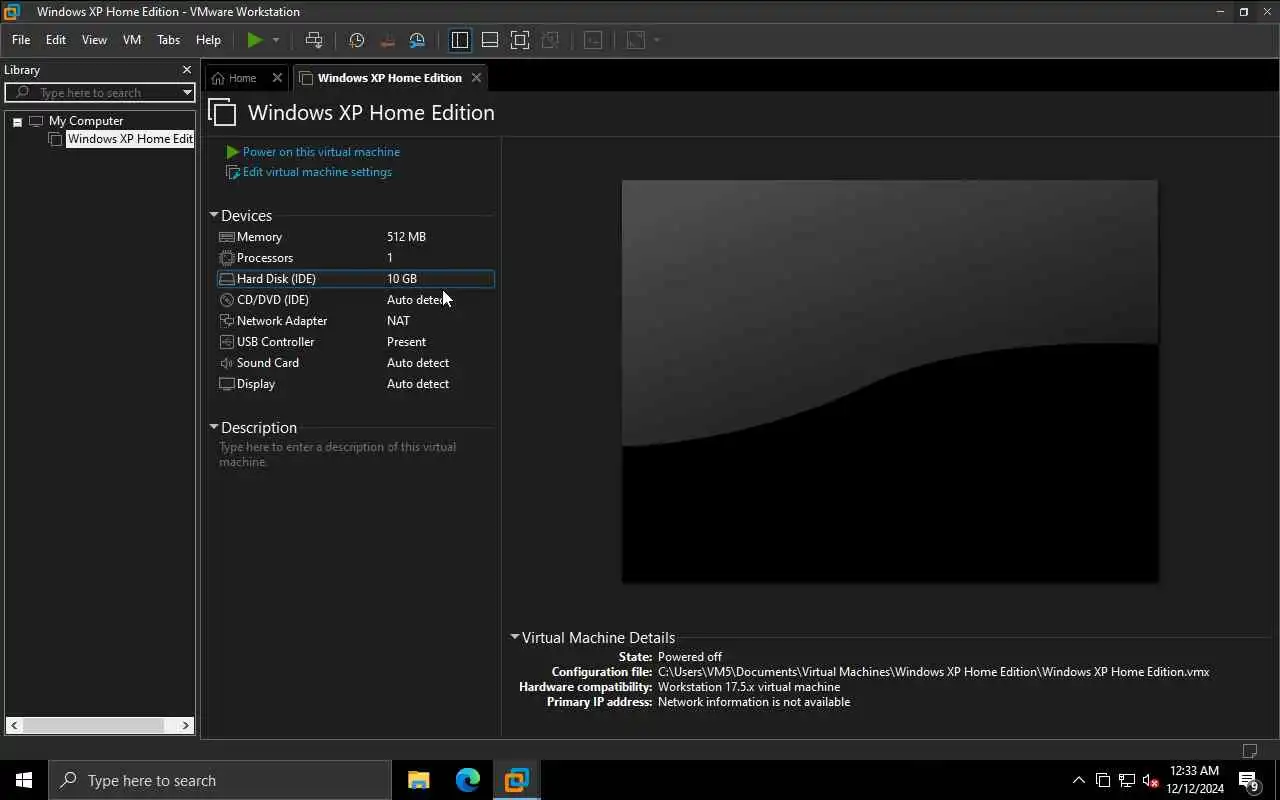Click Revert to snapshot toolbar icon
Image resolution: width=1280 pixels, height=800 pixels.
(x=388, y=40)
